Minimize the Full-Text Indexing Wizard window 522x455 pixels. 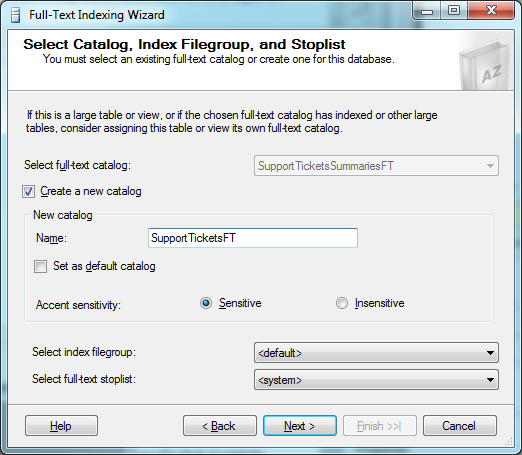427,11
